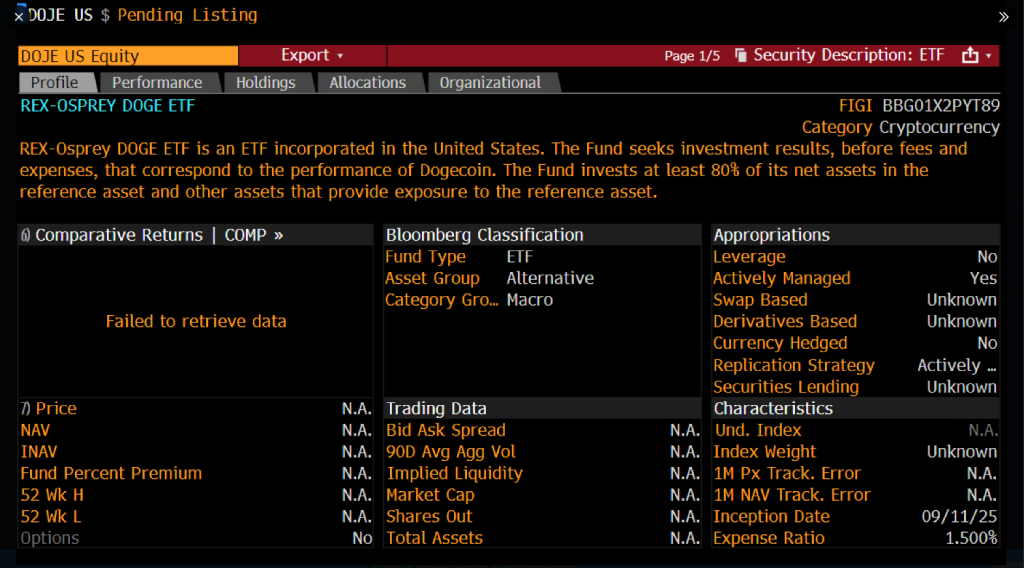
Task: Open the Allocations tab
Action: tap(368, 83)
